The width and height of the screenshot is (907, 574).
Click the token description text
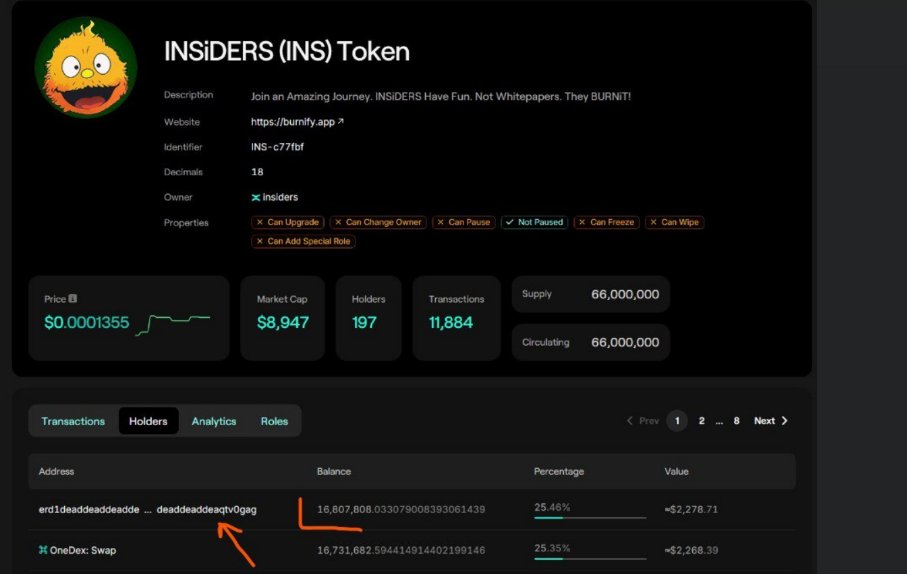(x=441, y=97)
